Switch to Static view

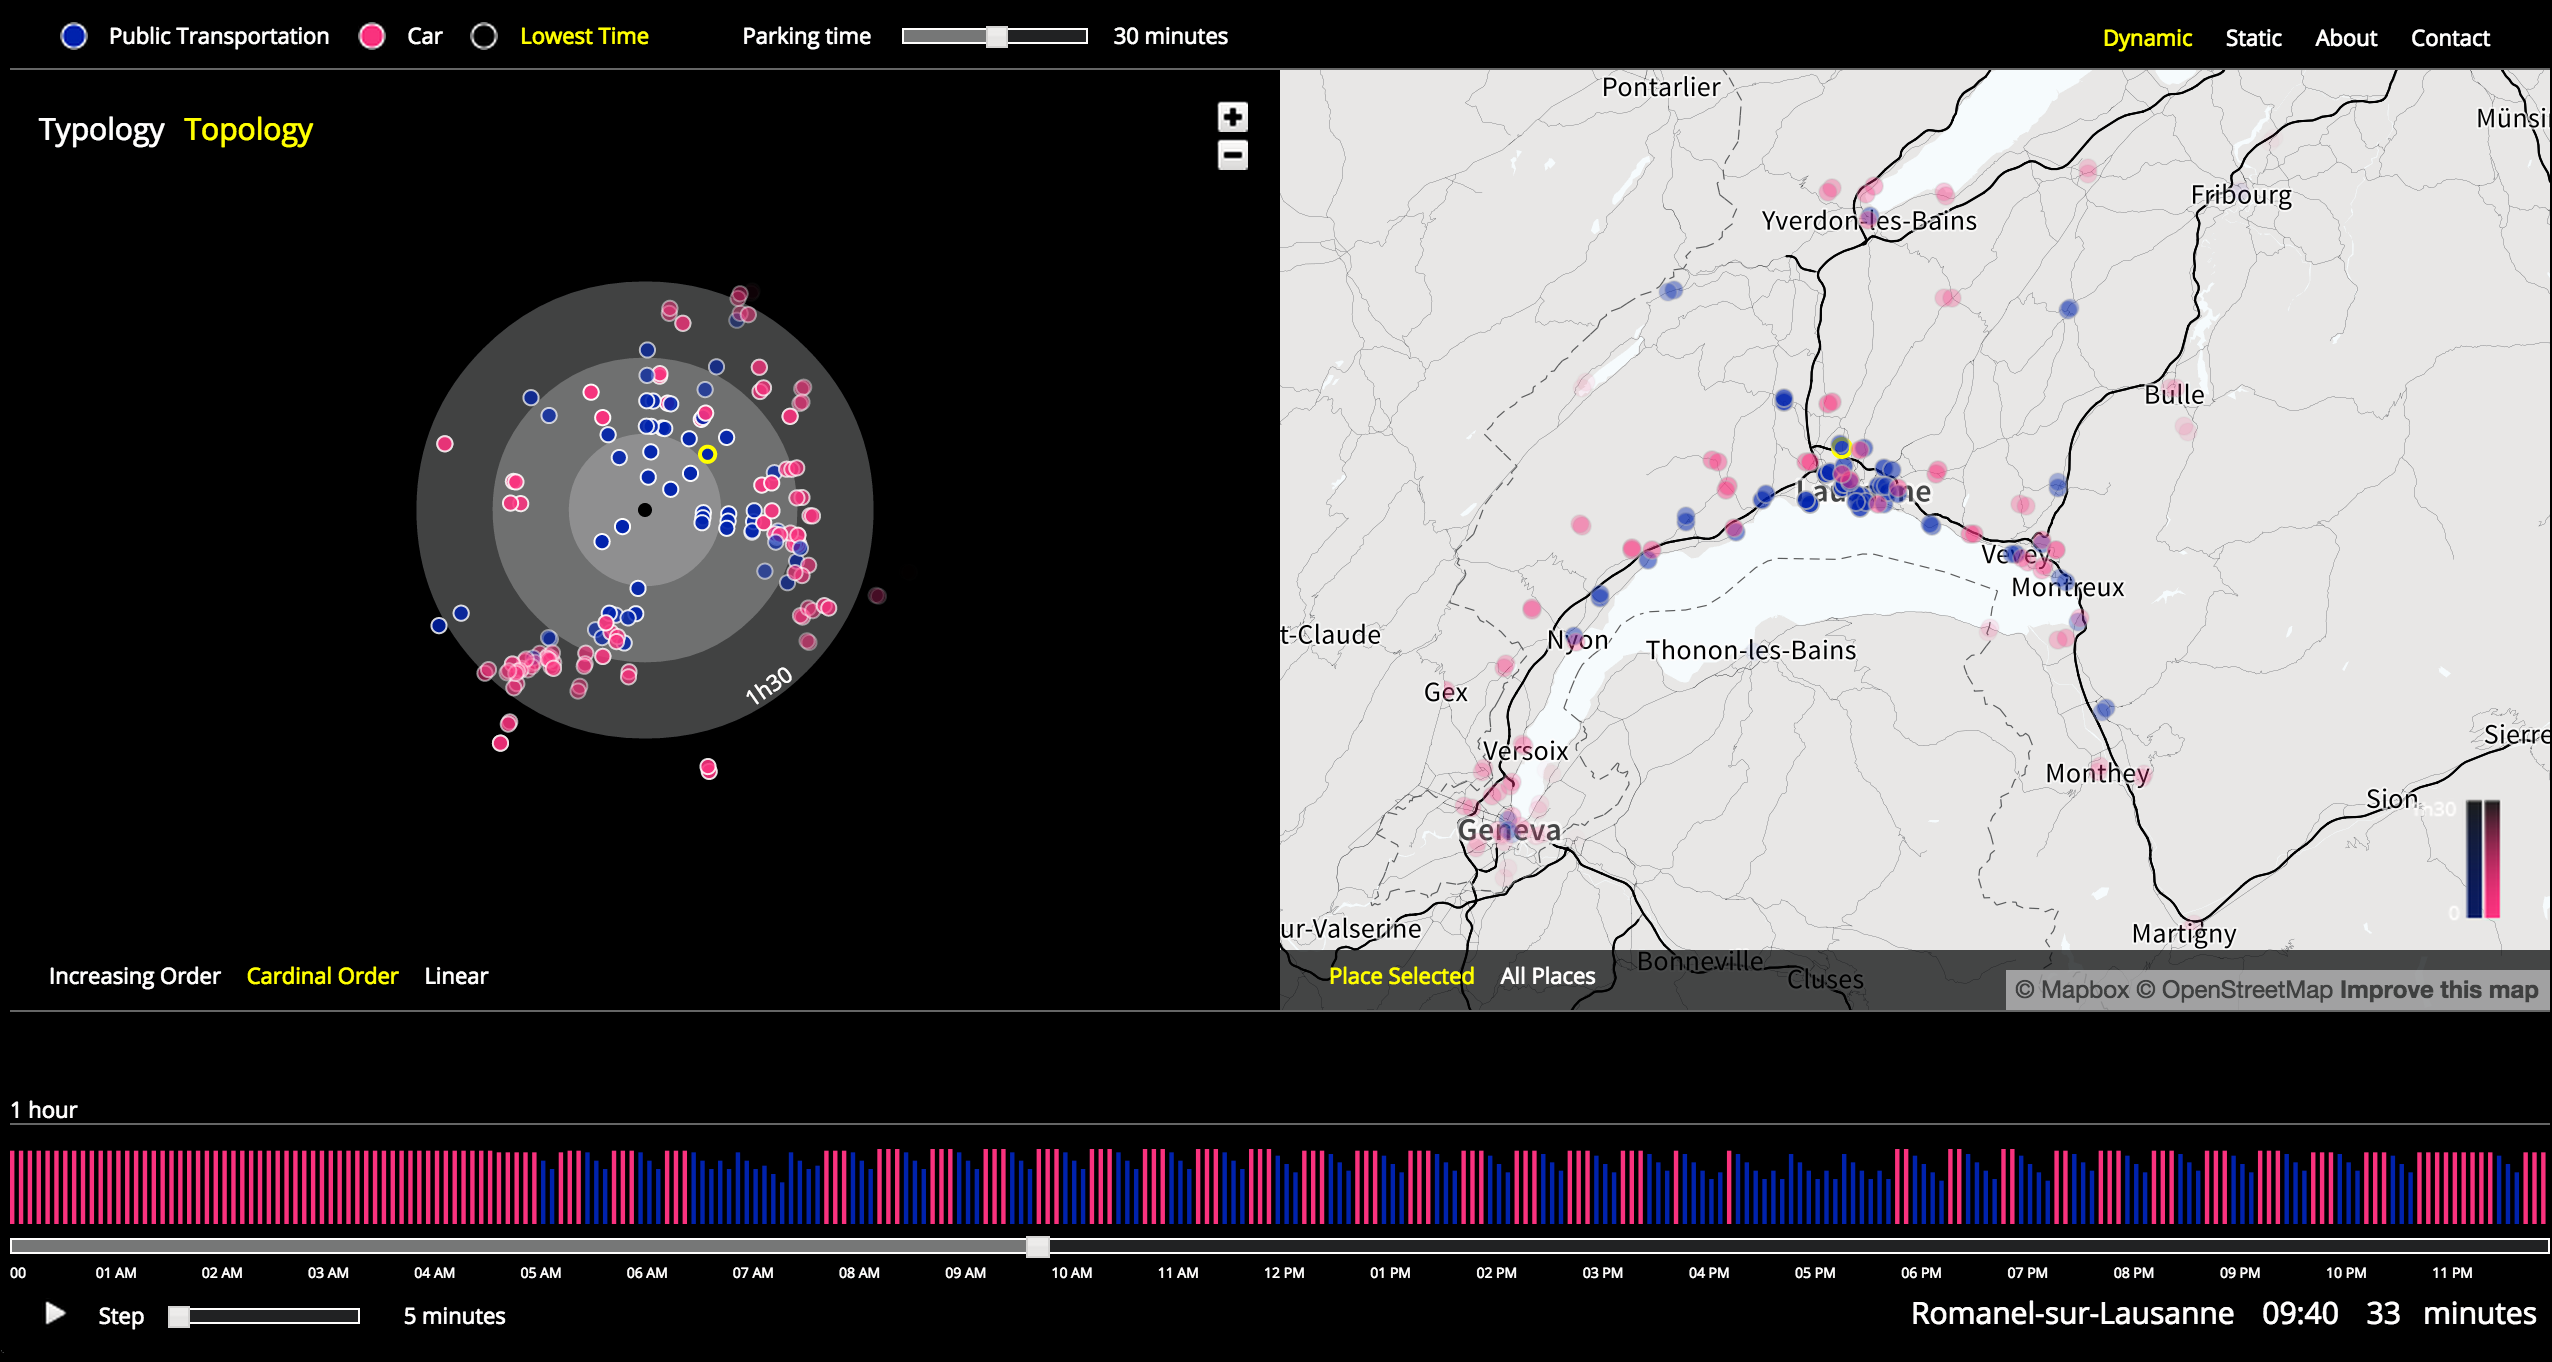coord(2253,38)
